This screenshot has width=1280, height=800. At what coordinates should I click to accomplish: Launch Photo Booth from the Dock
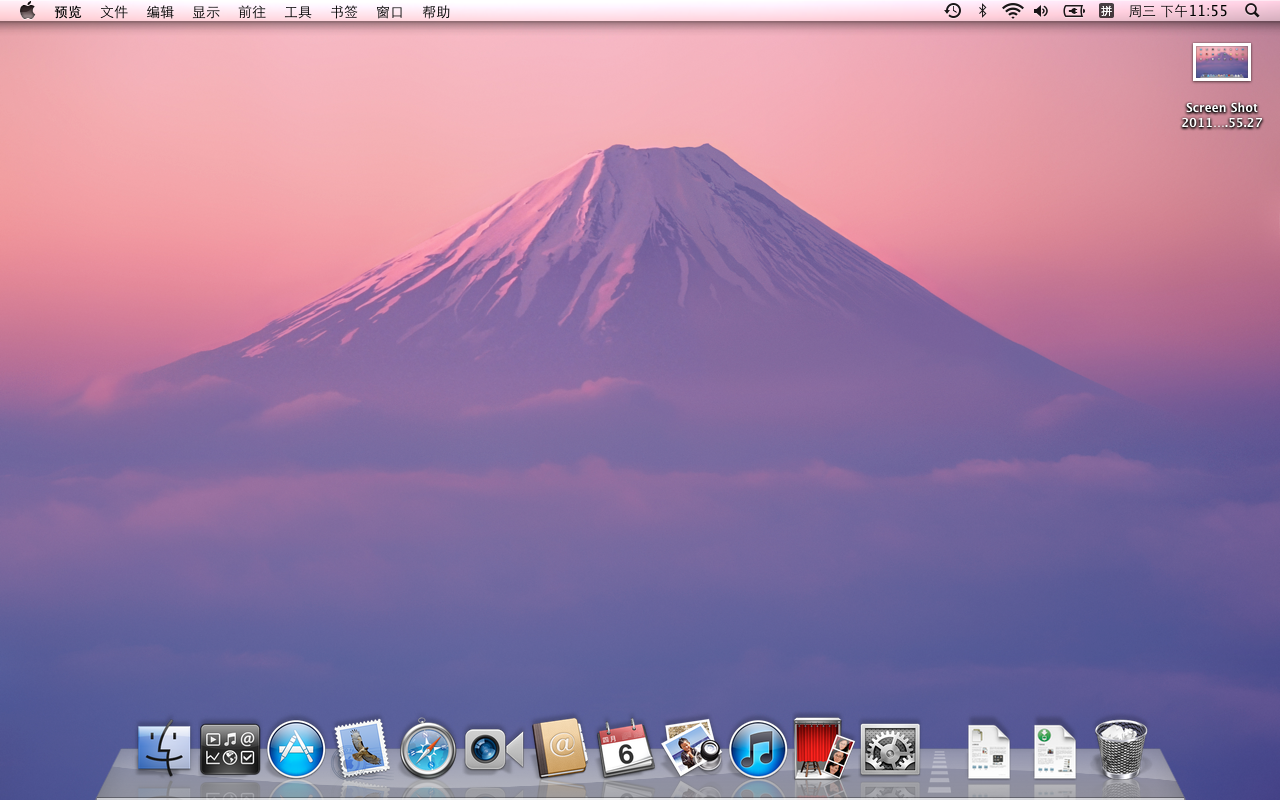tap(823, 748)
